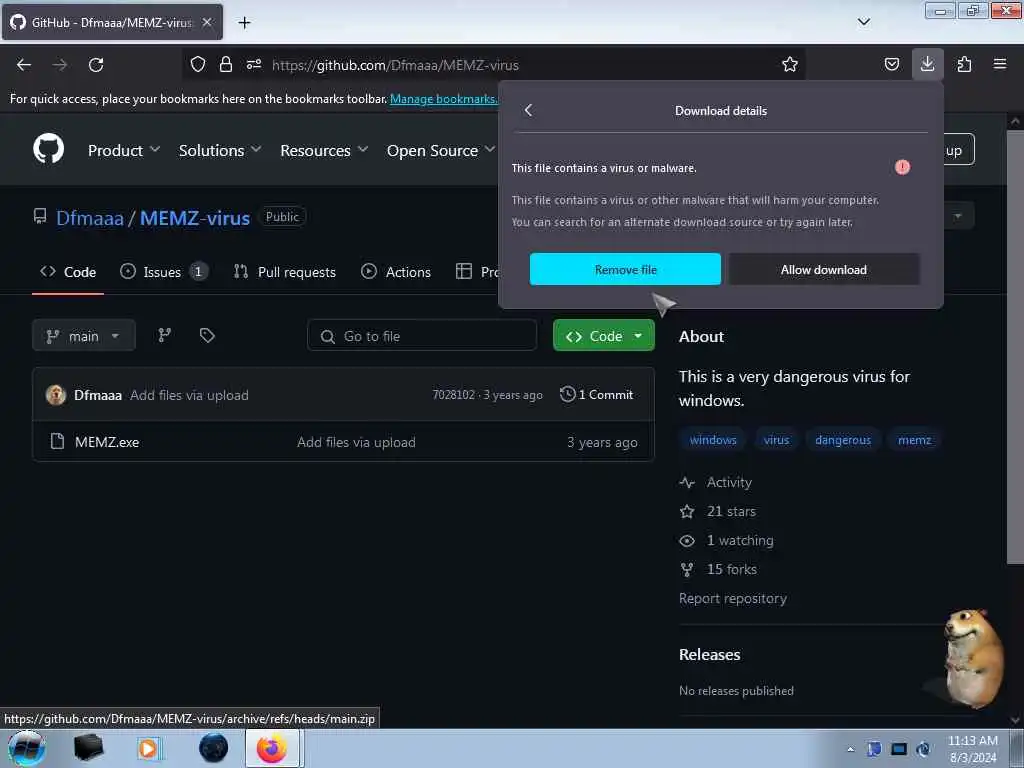Switch to the Code tab
The image size is (1024, 768).
[x=68, y=272]
